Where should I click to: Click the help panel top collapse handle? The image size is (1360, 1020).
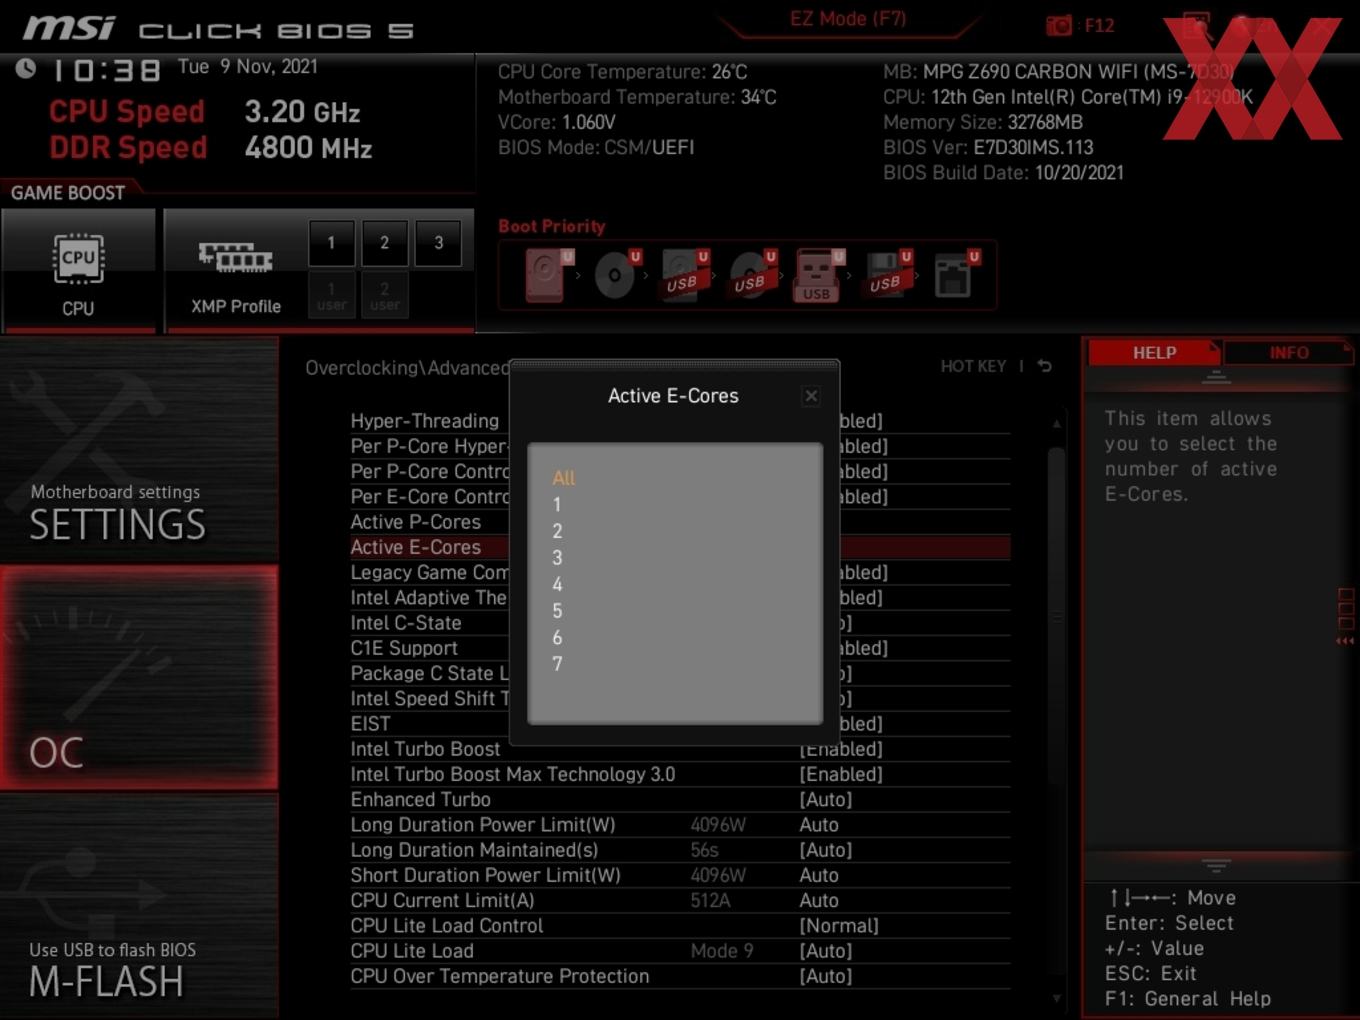click(1216, 377)
